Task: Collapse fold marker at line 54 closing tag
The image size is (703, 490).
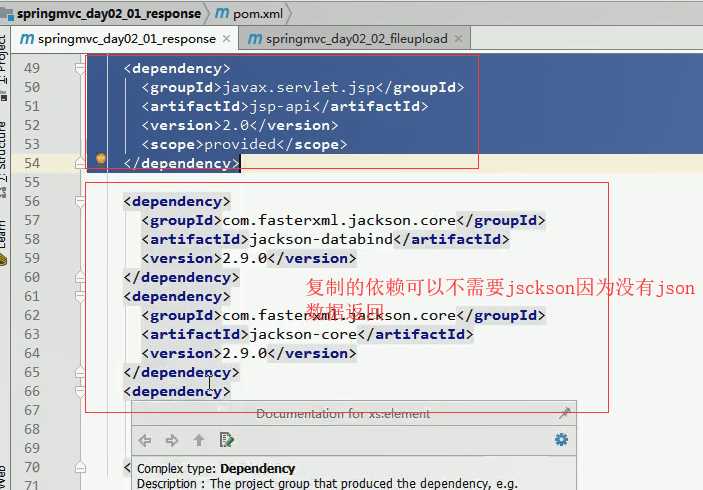Action: 80,163
